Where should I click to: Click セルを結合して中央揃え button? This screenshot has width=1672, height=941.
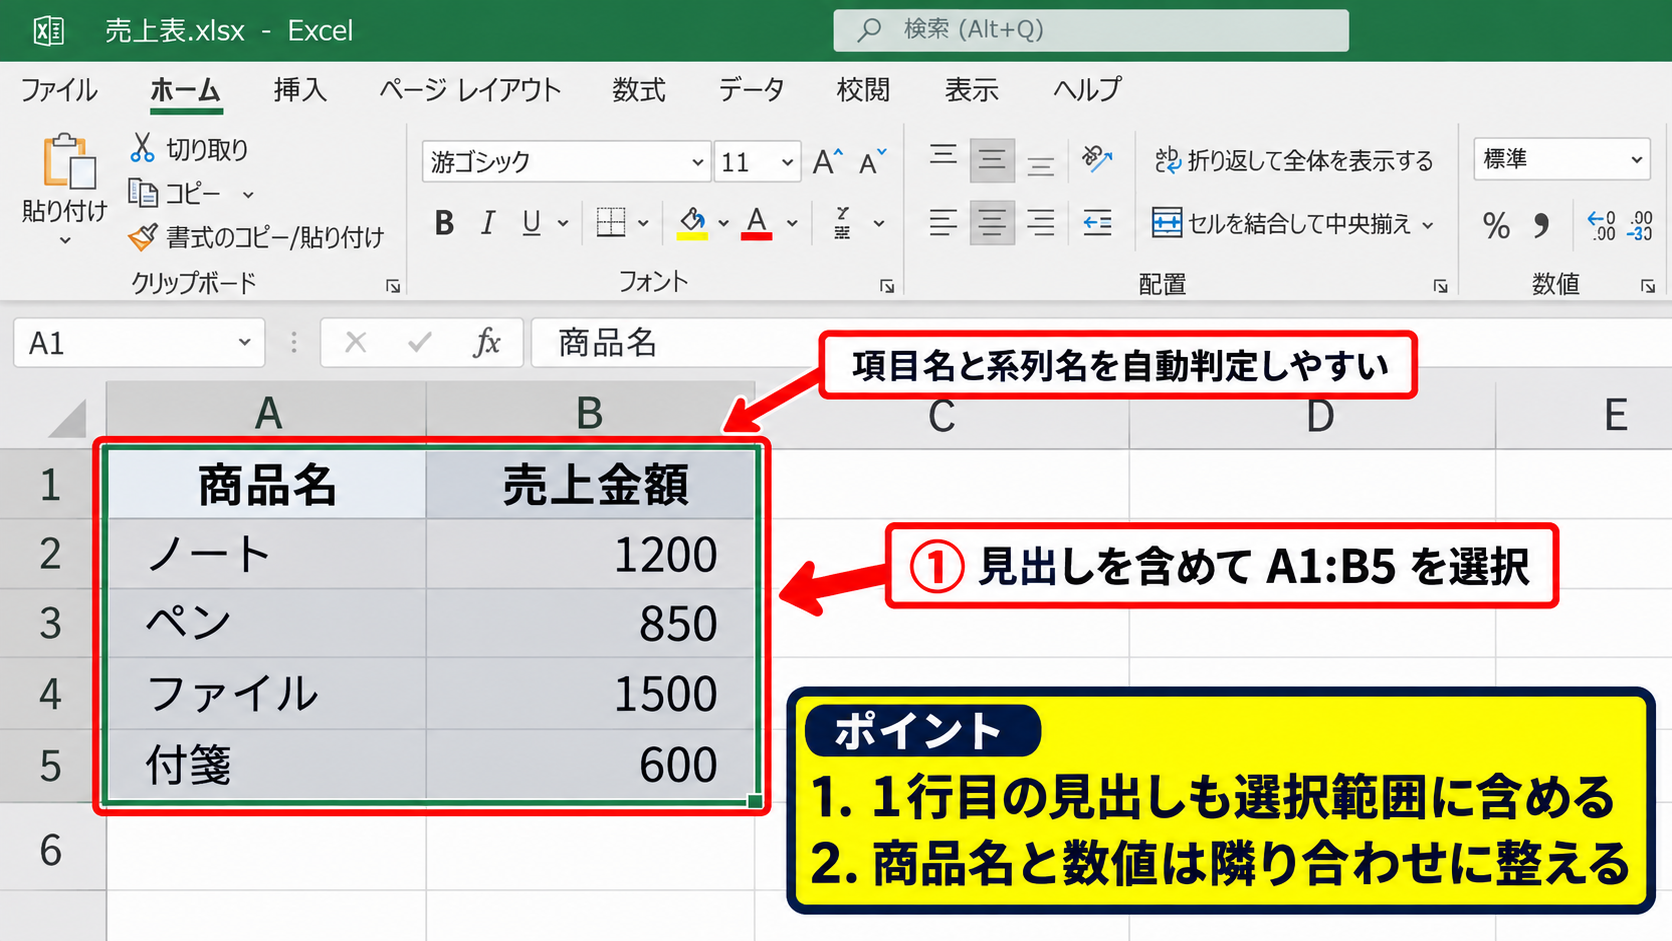(1282, 223)
